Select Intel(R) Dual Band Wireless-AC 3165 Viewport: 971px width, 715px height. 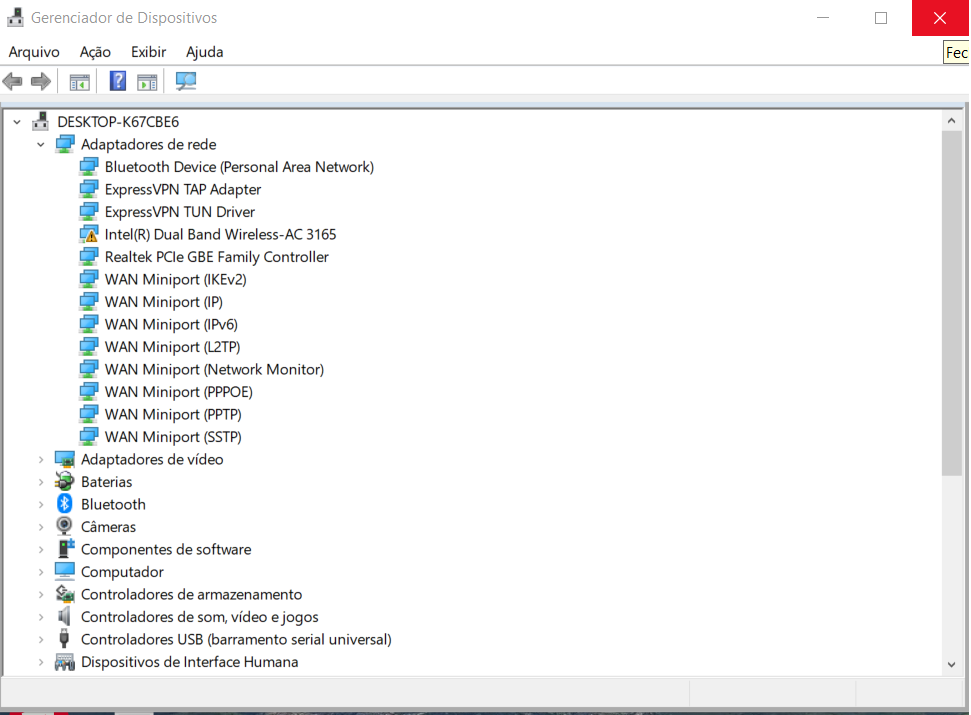tap(220, 234)
